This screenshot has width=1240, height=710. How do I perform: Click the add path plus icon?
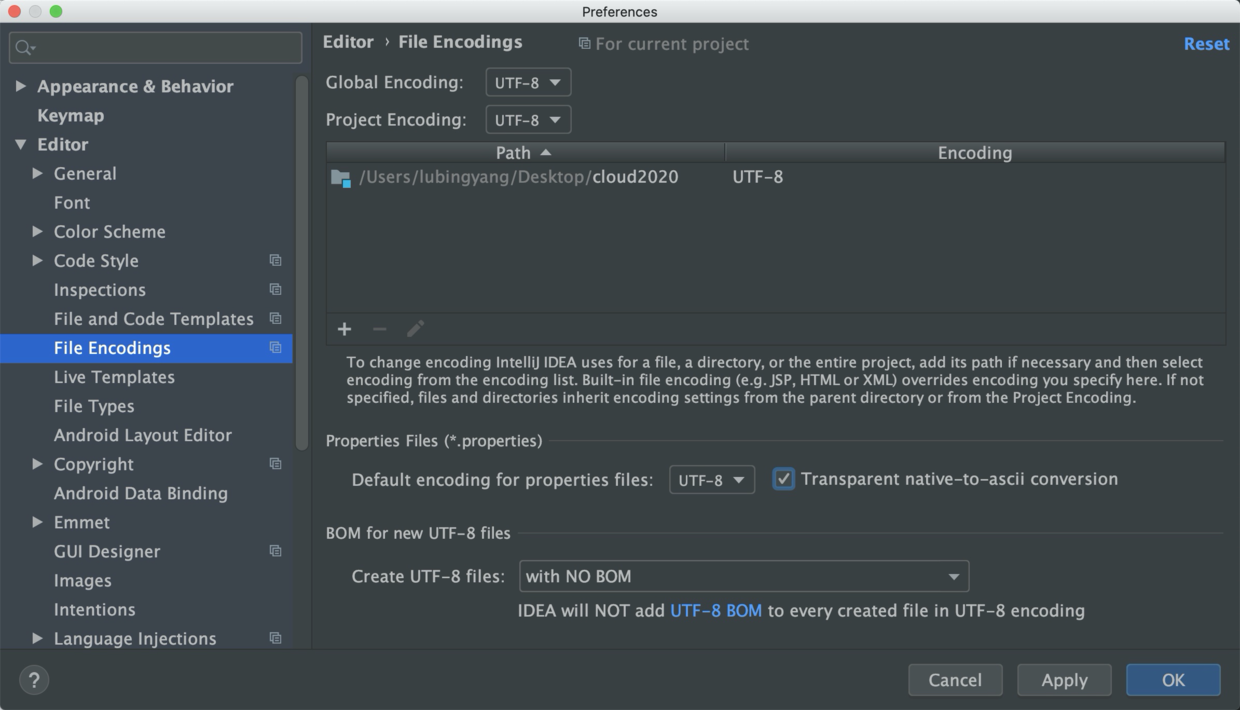pyautogui.click(x=344, y=329)
